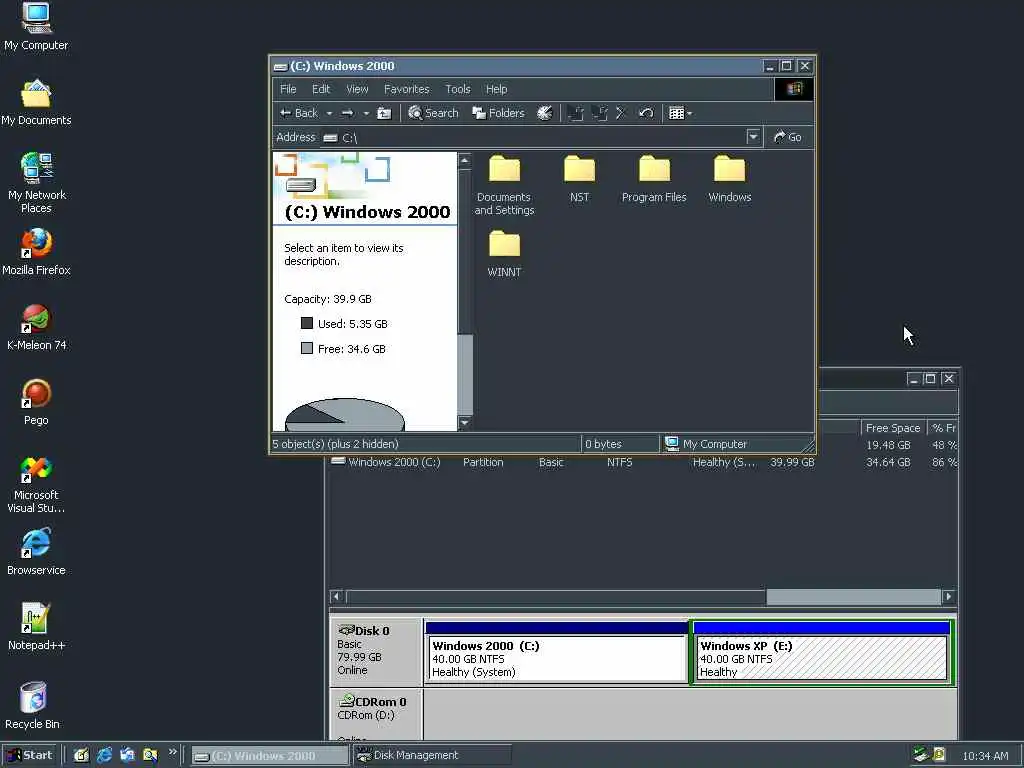Click the Notepad++ desktop shortcut
Screen dimensions: 1024x768
coord(36,628)
